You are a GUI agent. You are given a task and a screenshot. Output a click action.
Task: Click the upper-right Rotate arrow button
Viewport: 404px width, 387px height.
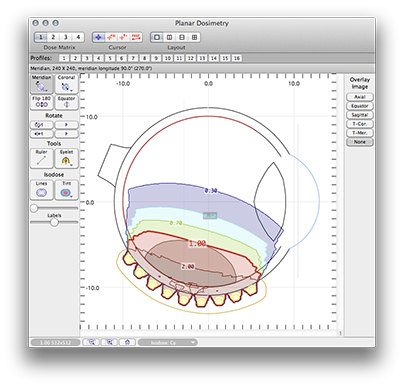click(66, 125)
